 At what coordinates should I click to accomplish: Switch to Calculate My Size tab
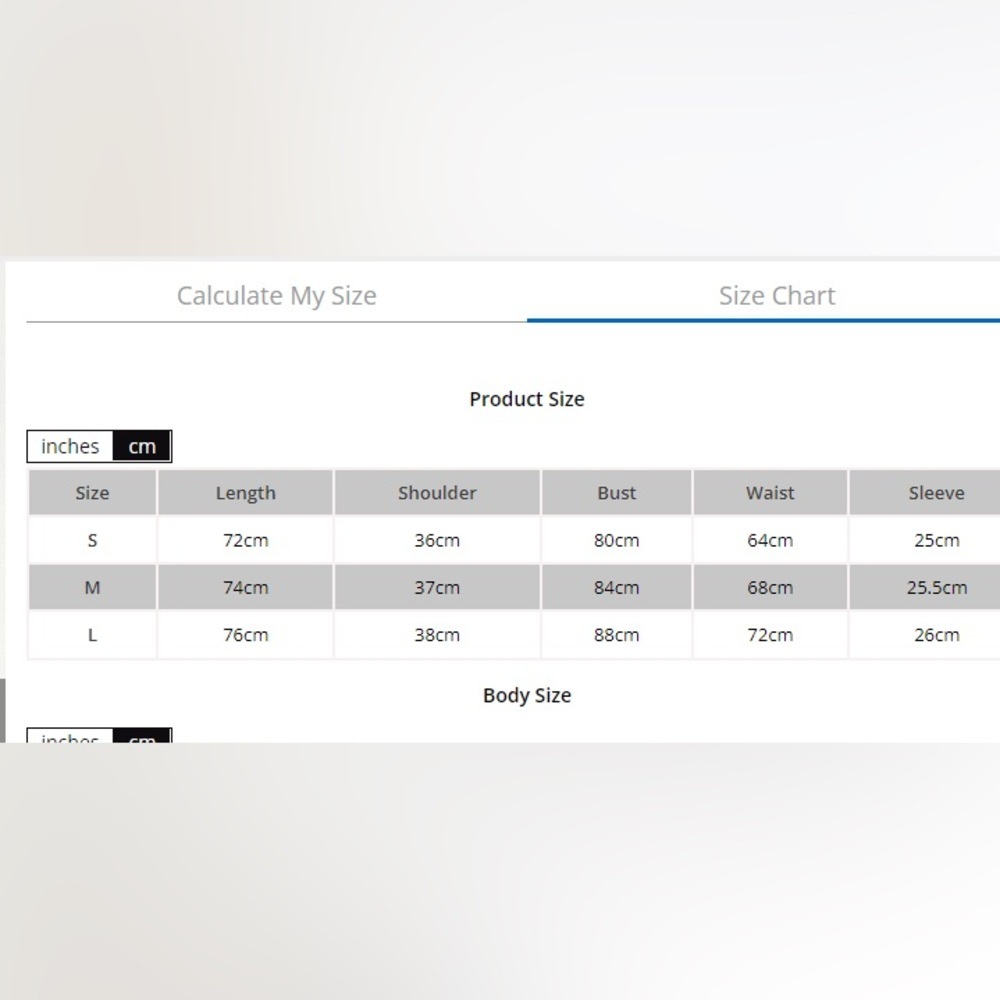[276, 296]
